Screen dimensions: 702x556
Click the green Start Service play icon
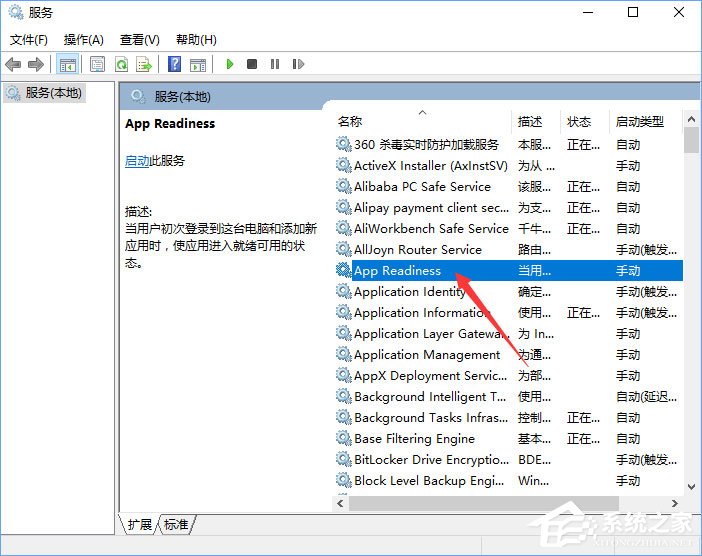tap(230, 64)
